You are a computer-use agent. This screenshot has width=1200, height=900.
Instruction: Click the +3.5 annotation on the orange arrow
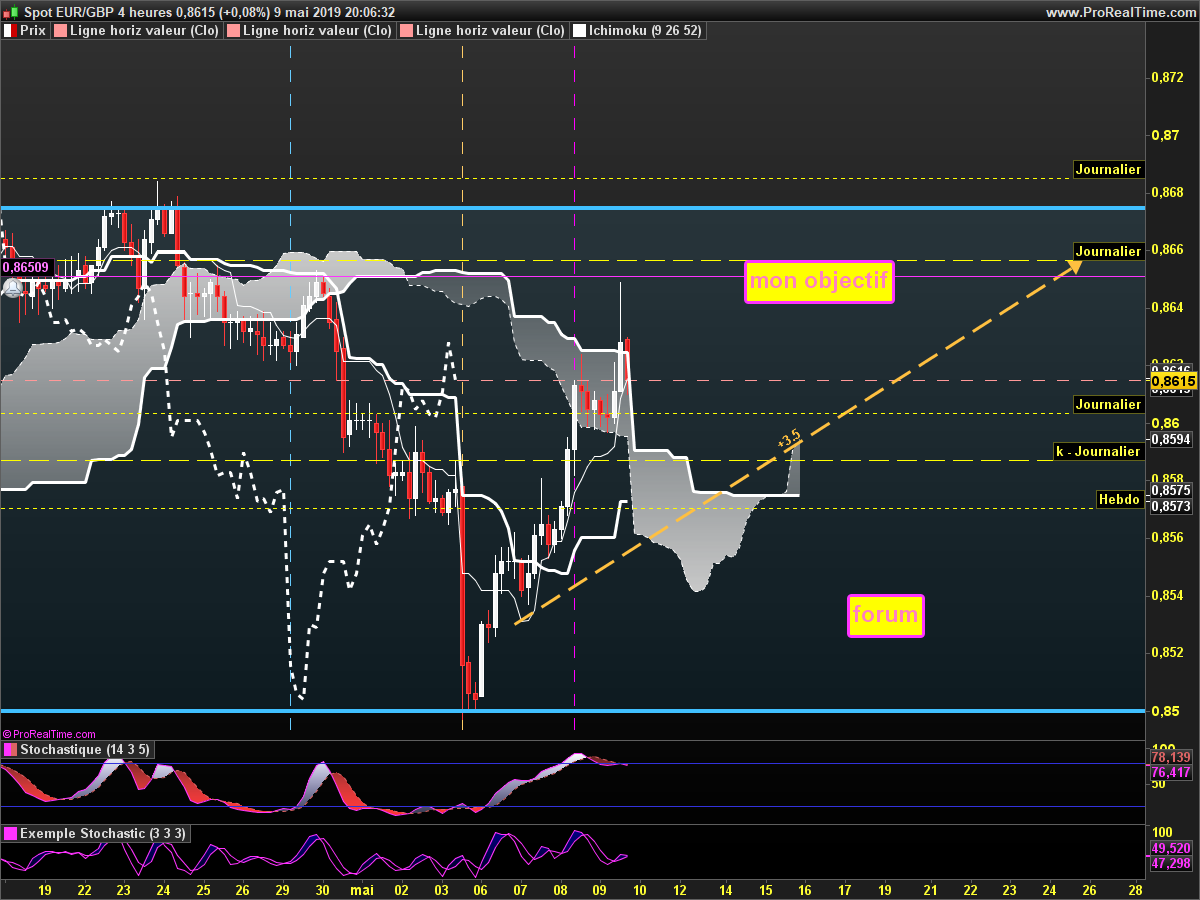coord(790,439)
